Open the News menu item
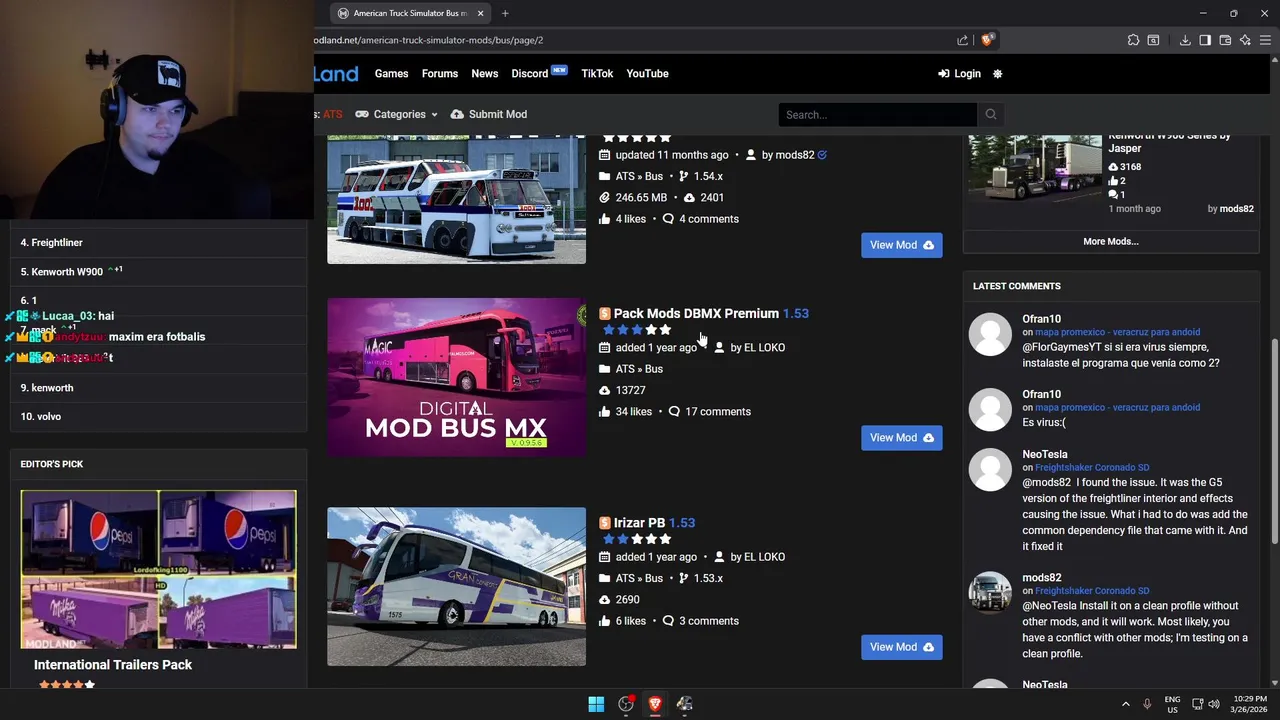The width and height of the screenshot is (1280, 720). [x=484, y=74]
